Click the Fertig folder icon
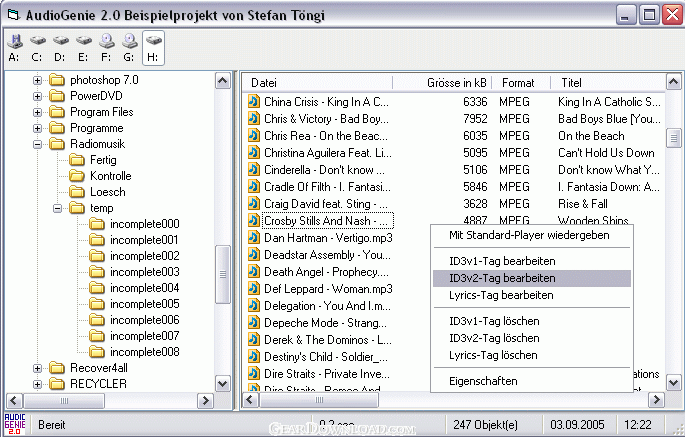The height and width of the screenshot is (437, 685). click(77, 160)
